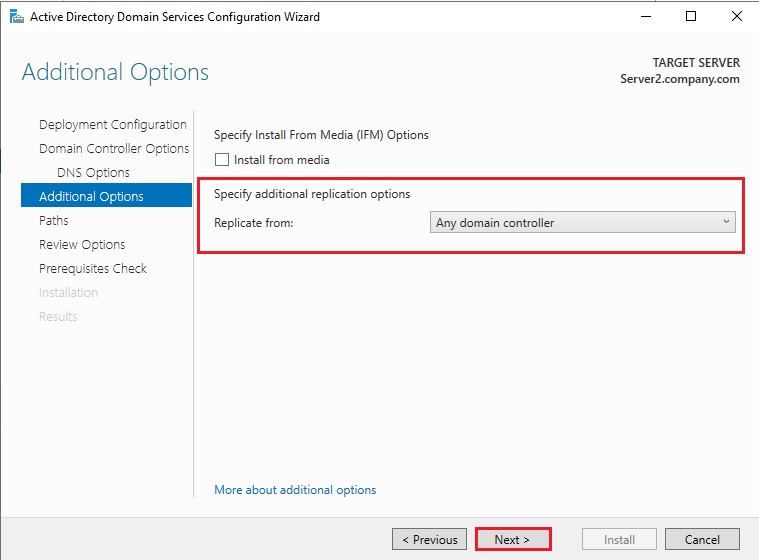759x560 pixels.
Task: Close the Configuration Wizard window
Action: tap(736, 17)
